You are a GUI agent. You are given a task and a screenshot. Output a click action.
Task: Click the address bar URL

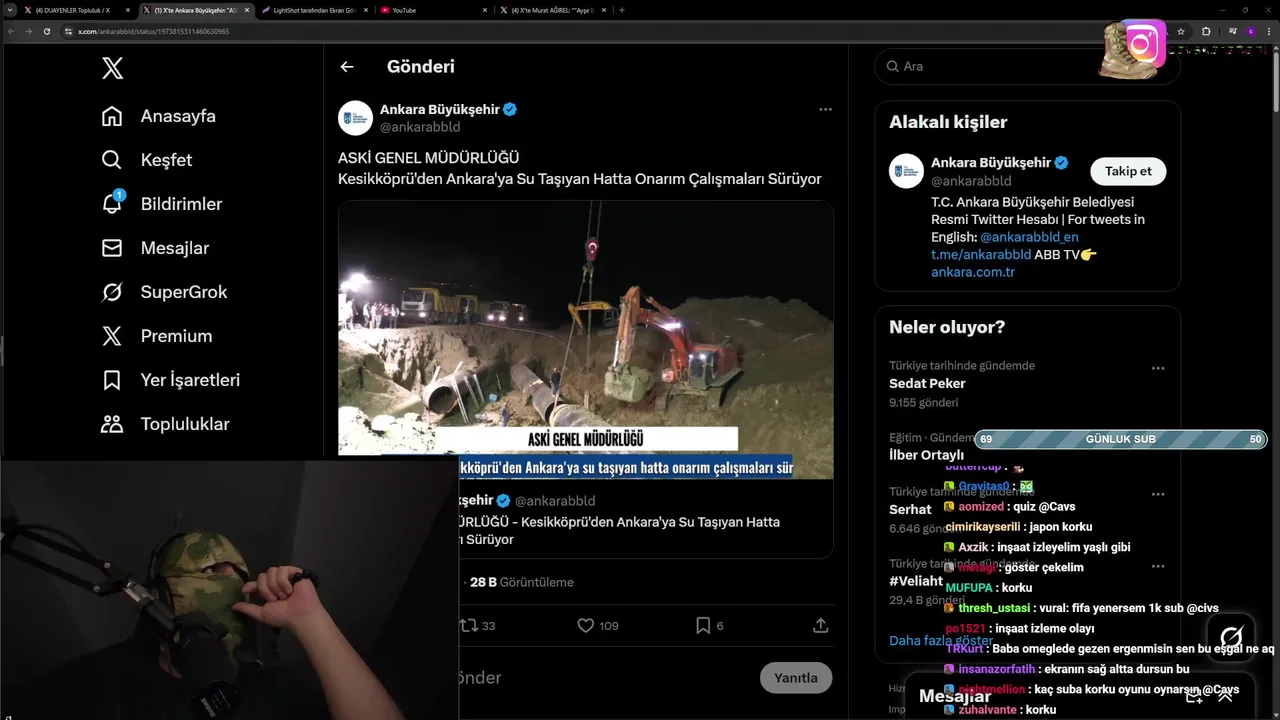coord(154,31)
